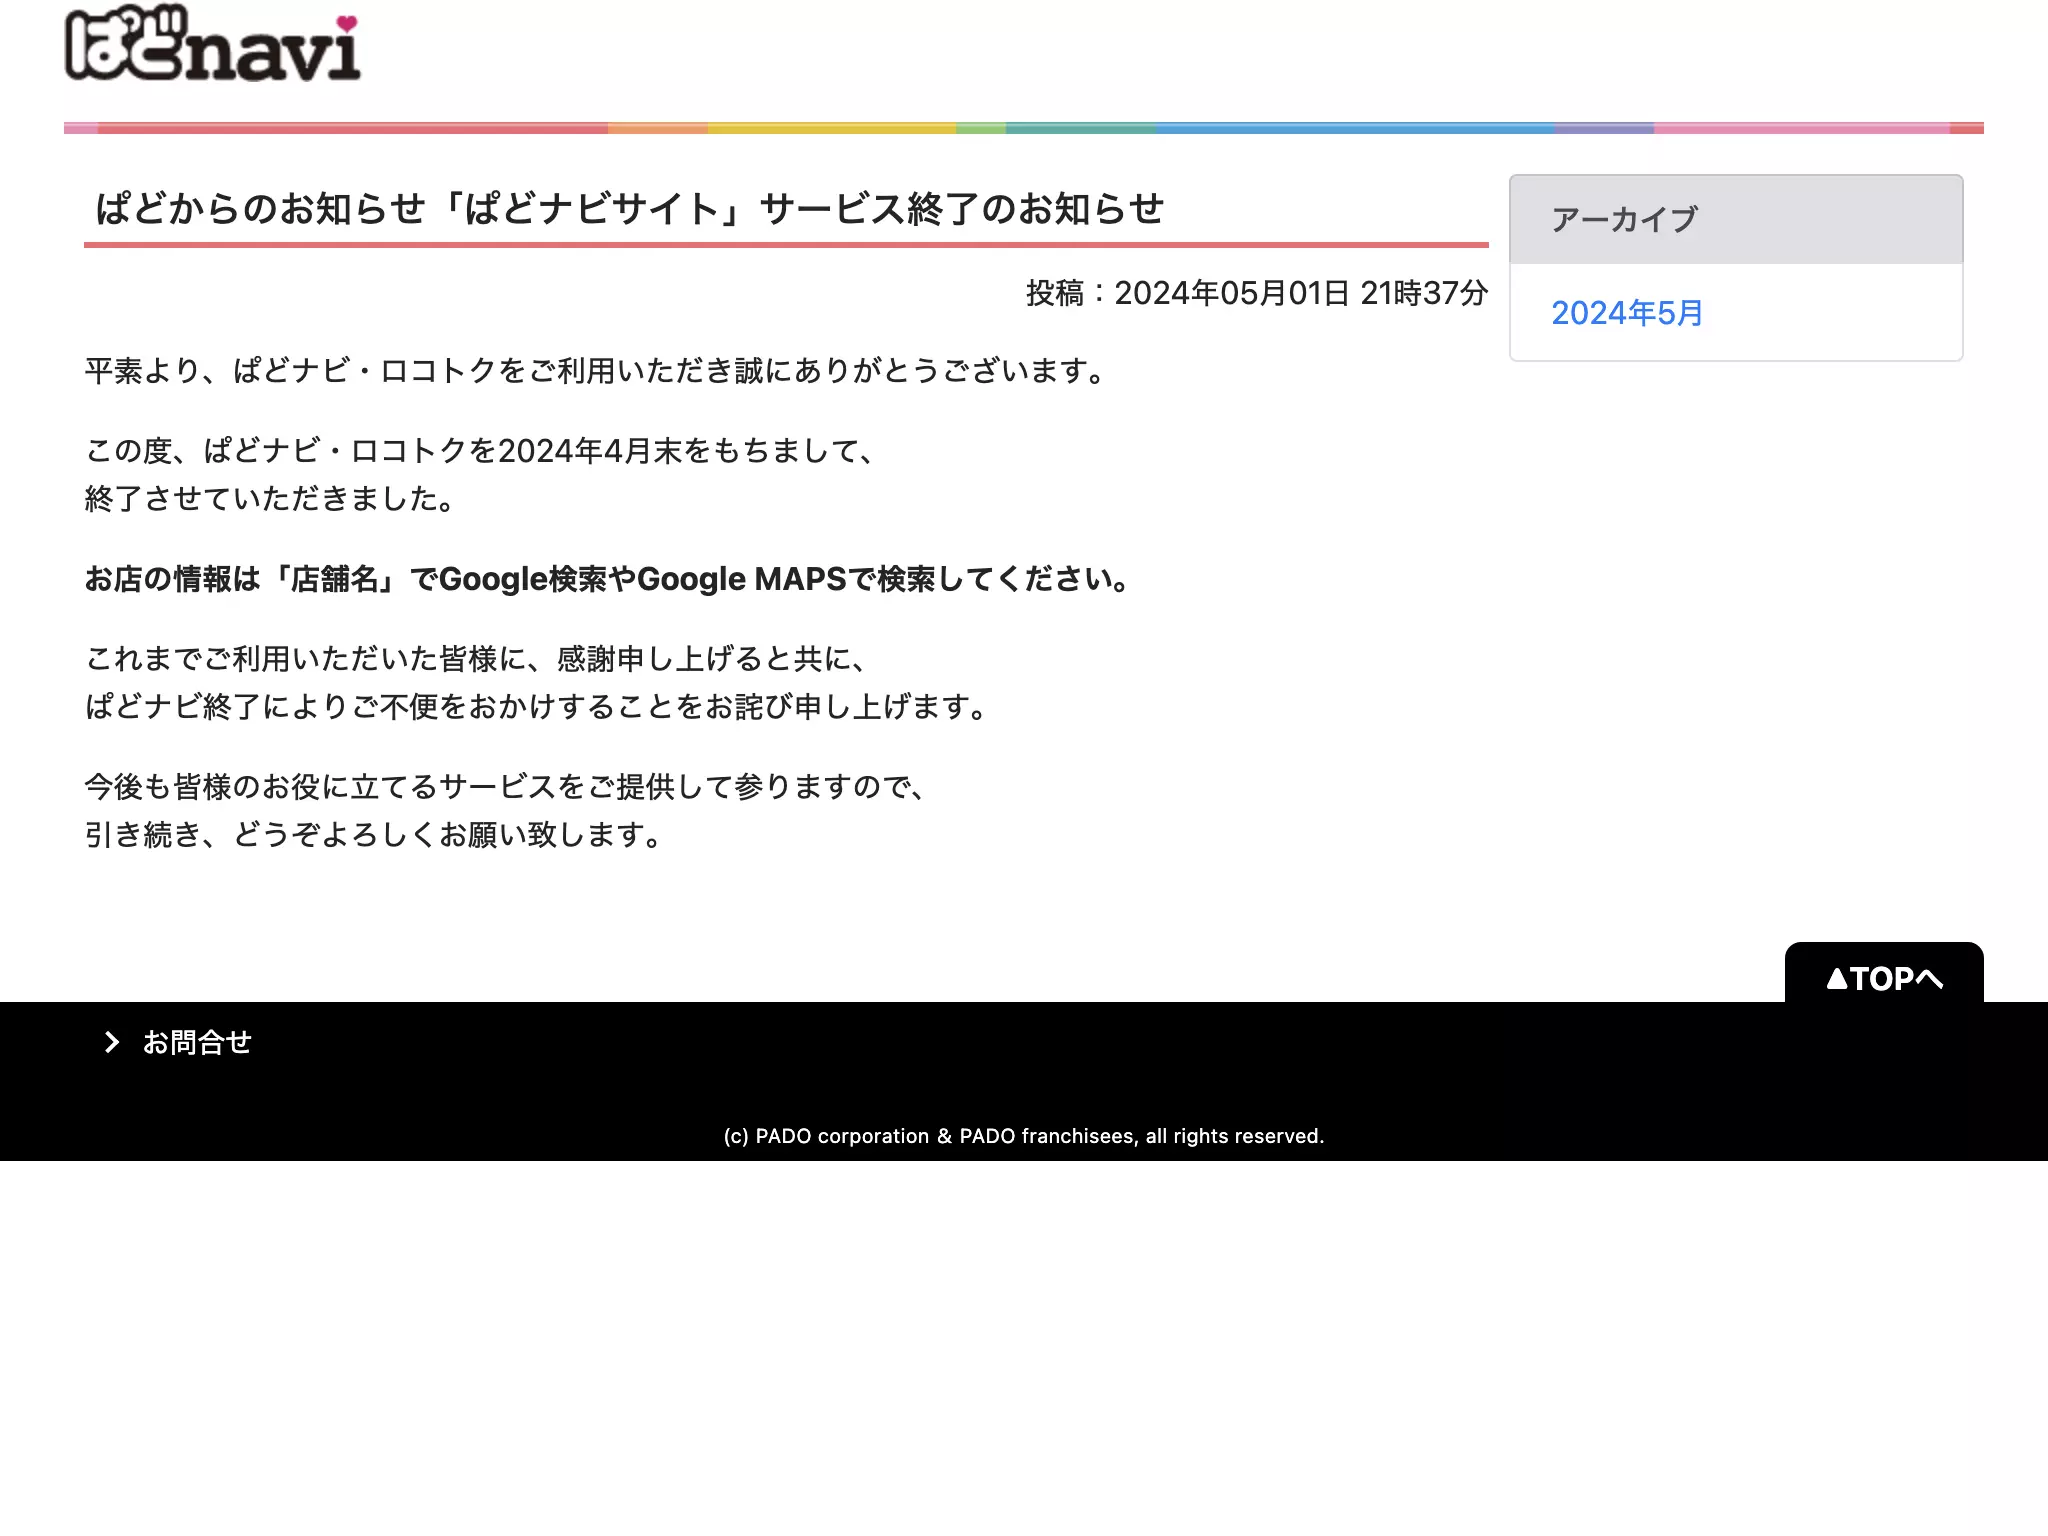Image resolution: width=2048 pixels, height=1536 pixels.
Task: Click the line 引き続き、どうぞよろしくお願い致します。
Action: tap(376, 835)
